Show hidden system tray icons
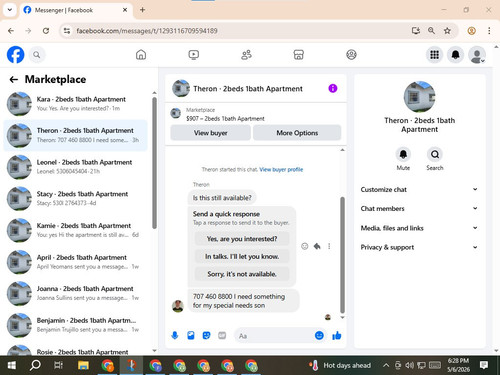This screenshot has height=375, width=500. pyautogui.click(x=386, y=366)
